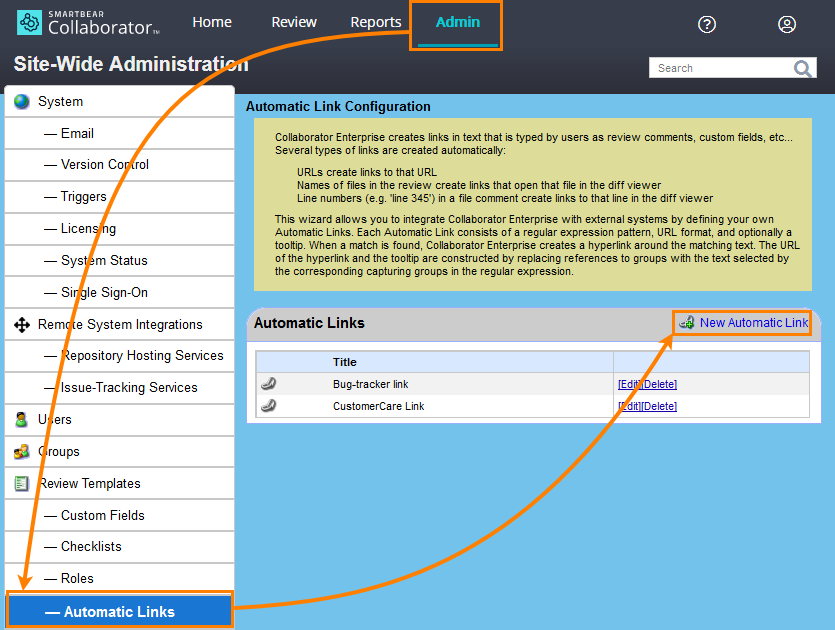Click the CustomerCare Link chain icon
Viewport: 835px width, 630px height.
click(x=268, y=406)
